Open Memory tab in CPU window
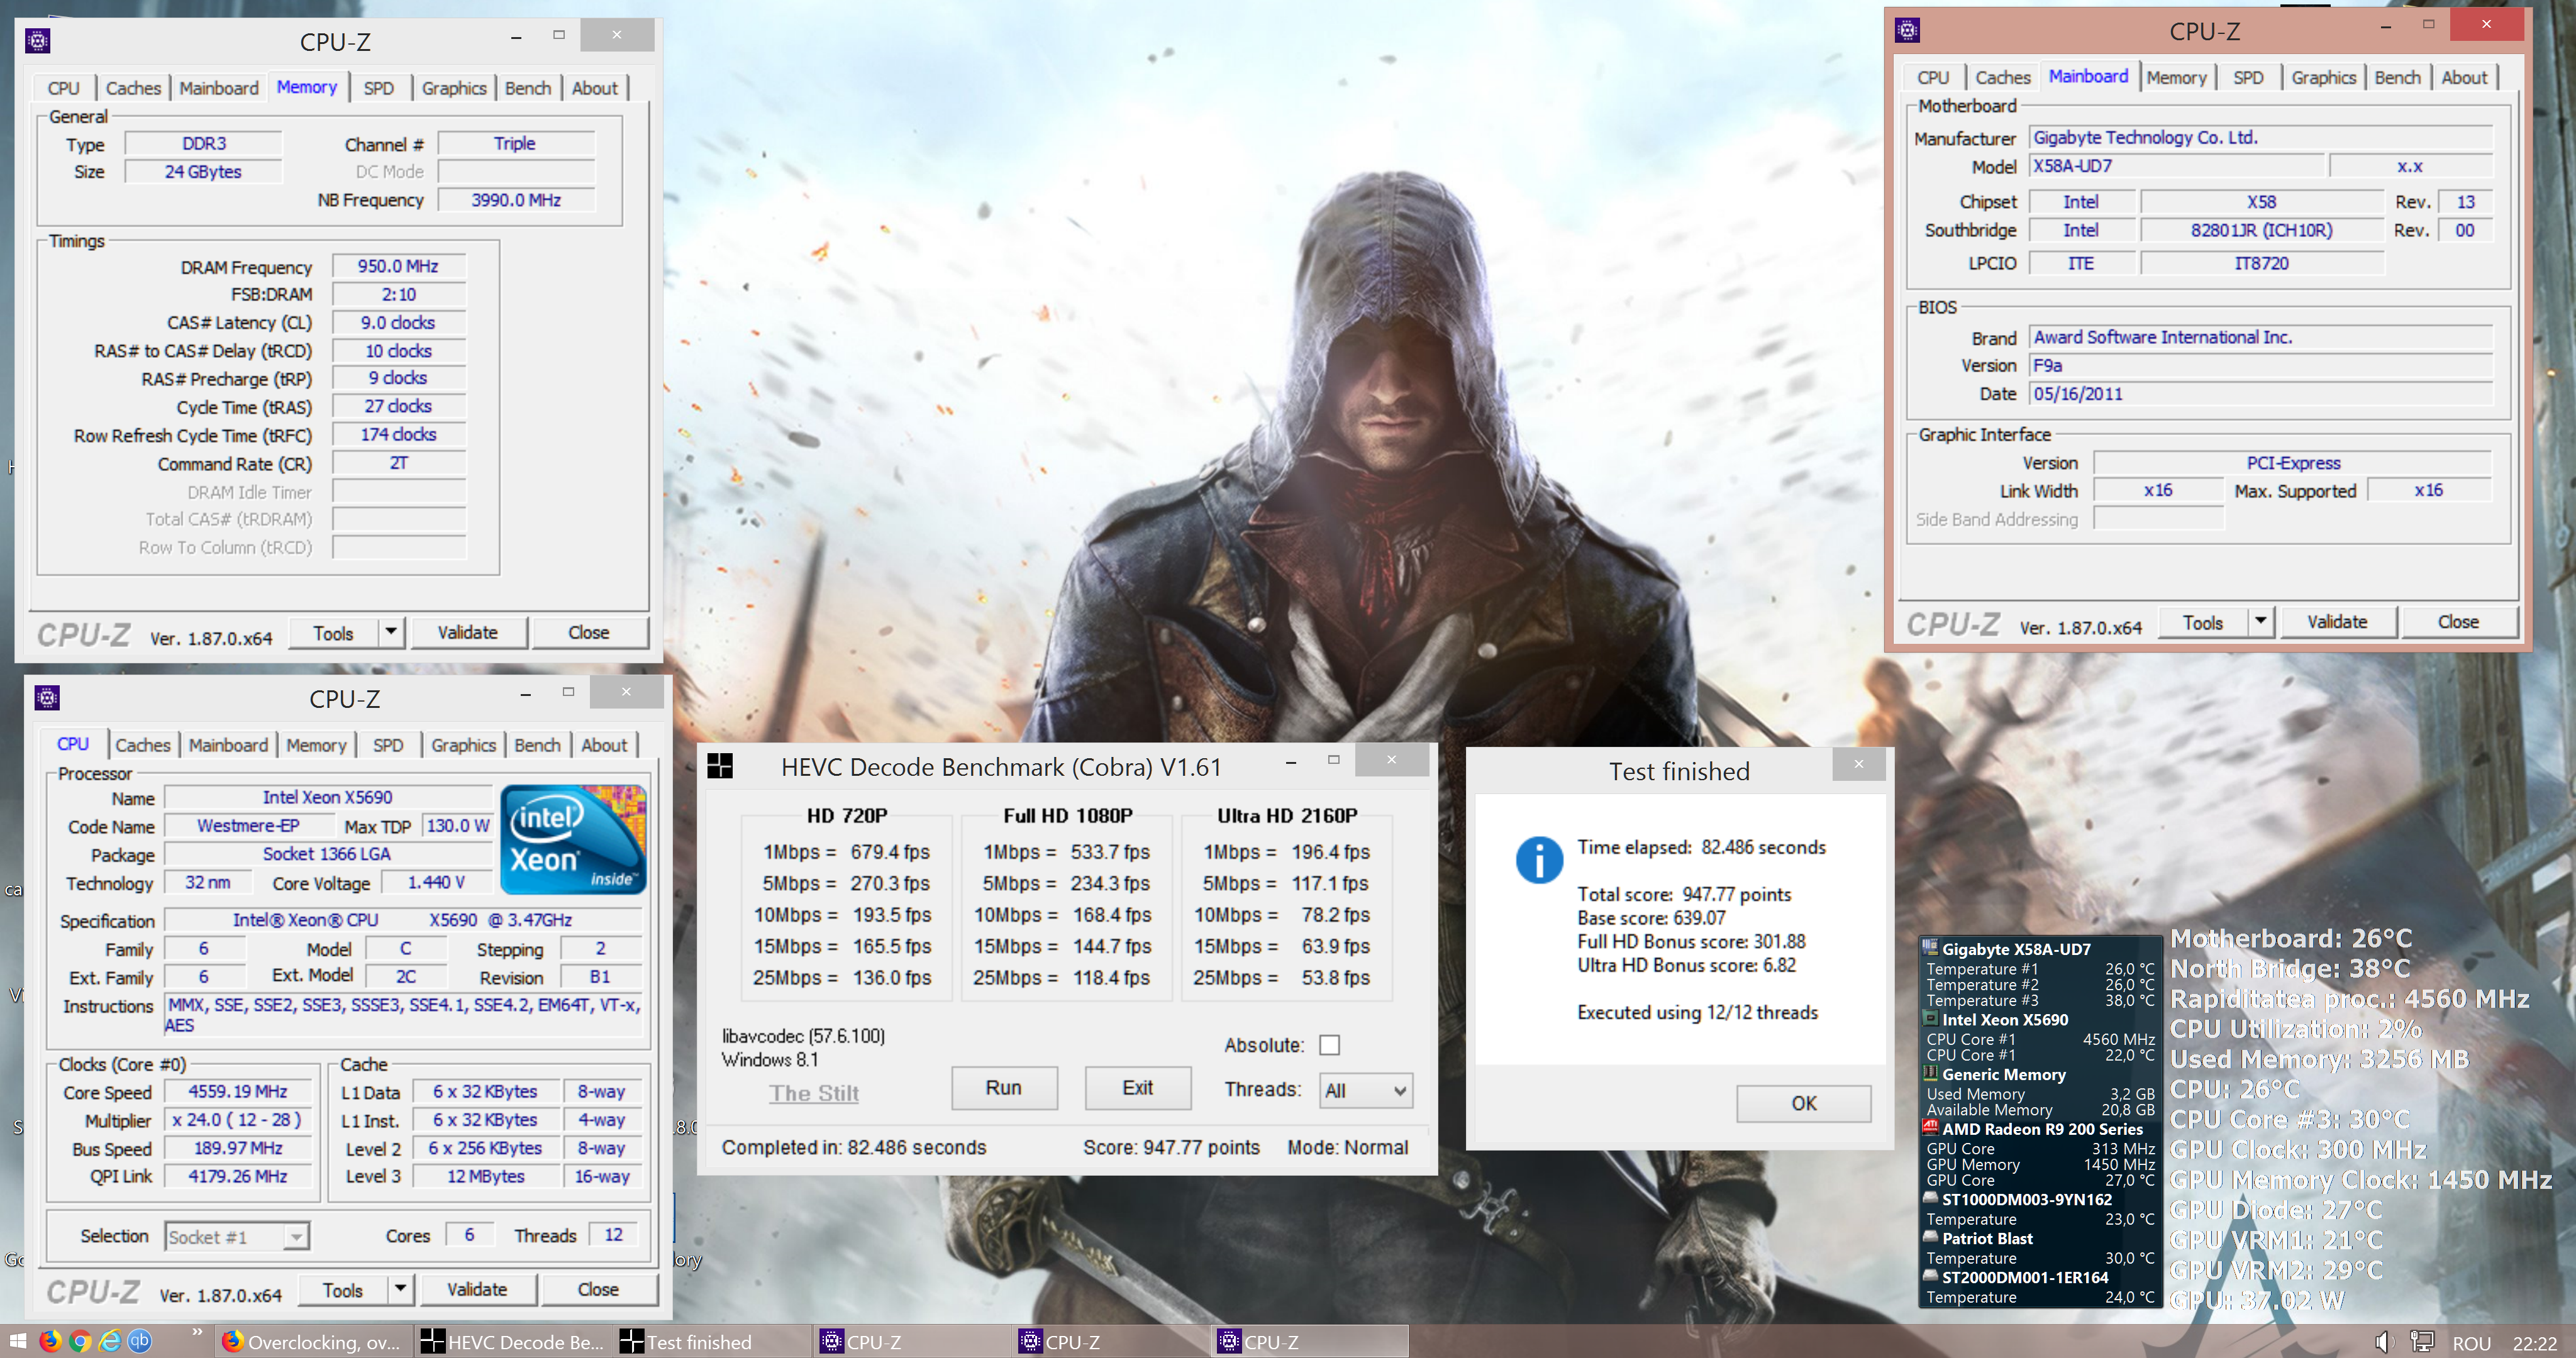Screen dimensions: 2576x1358 316,745
